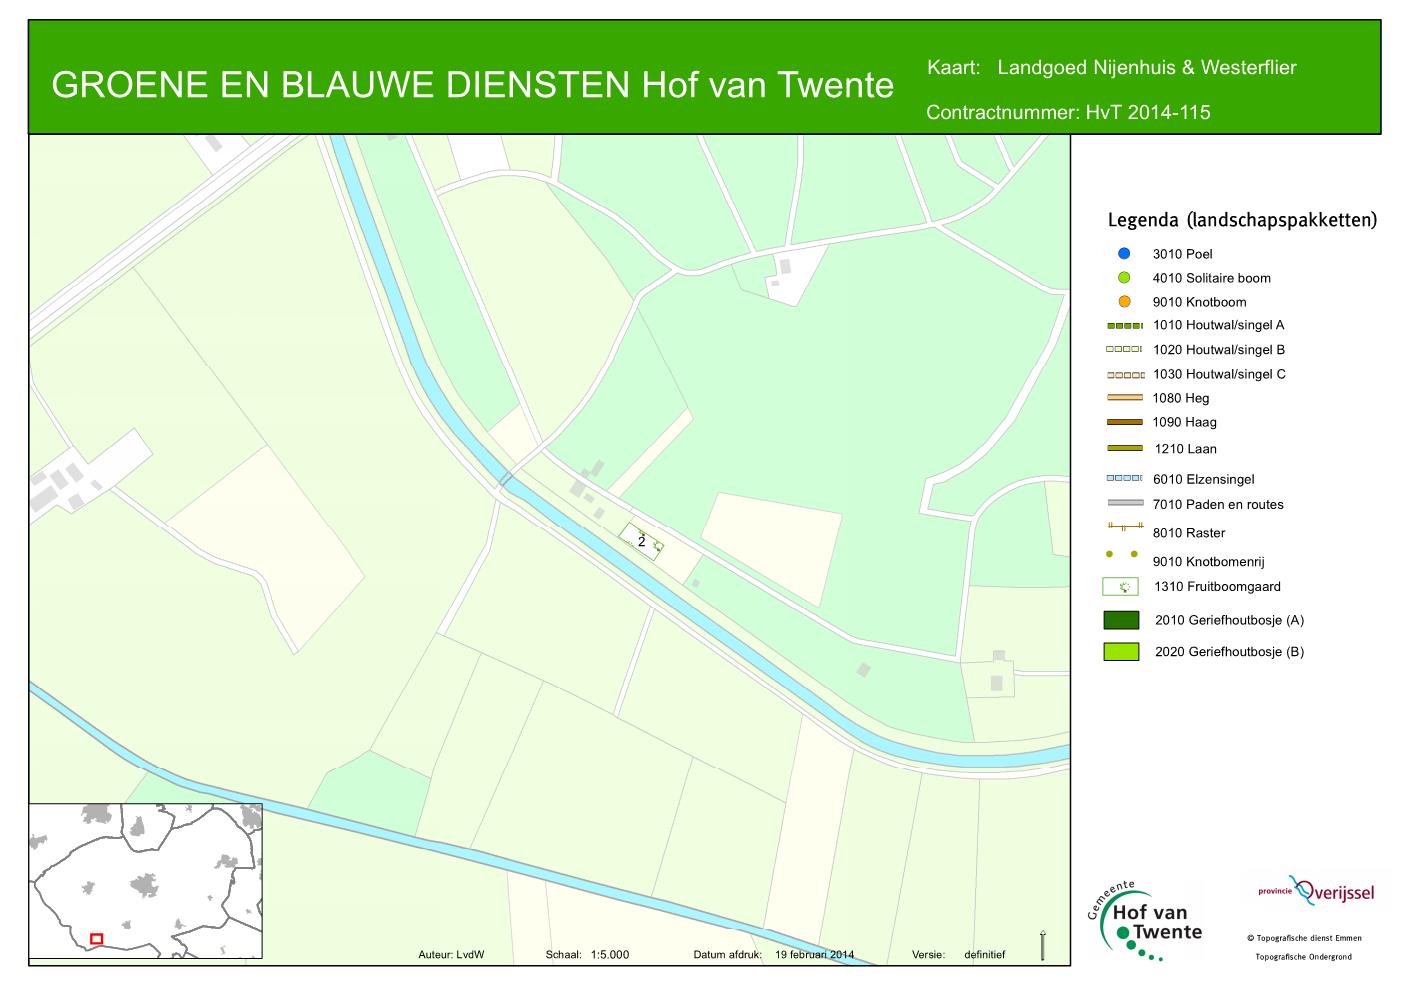This screenshot has width=1402, height=992.
Task: Click the '3010 Poel' legend label
Action: coord(1182,254)
